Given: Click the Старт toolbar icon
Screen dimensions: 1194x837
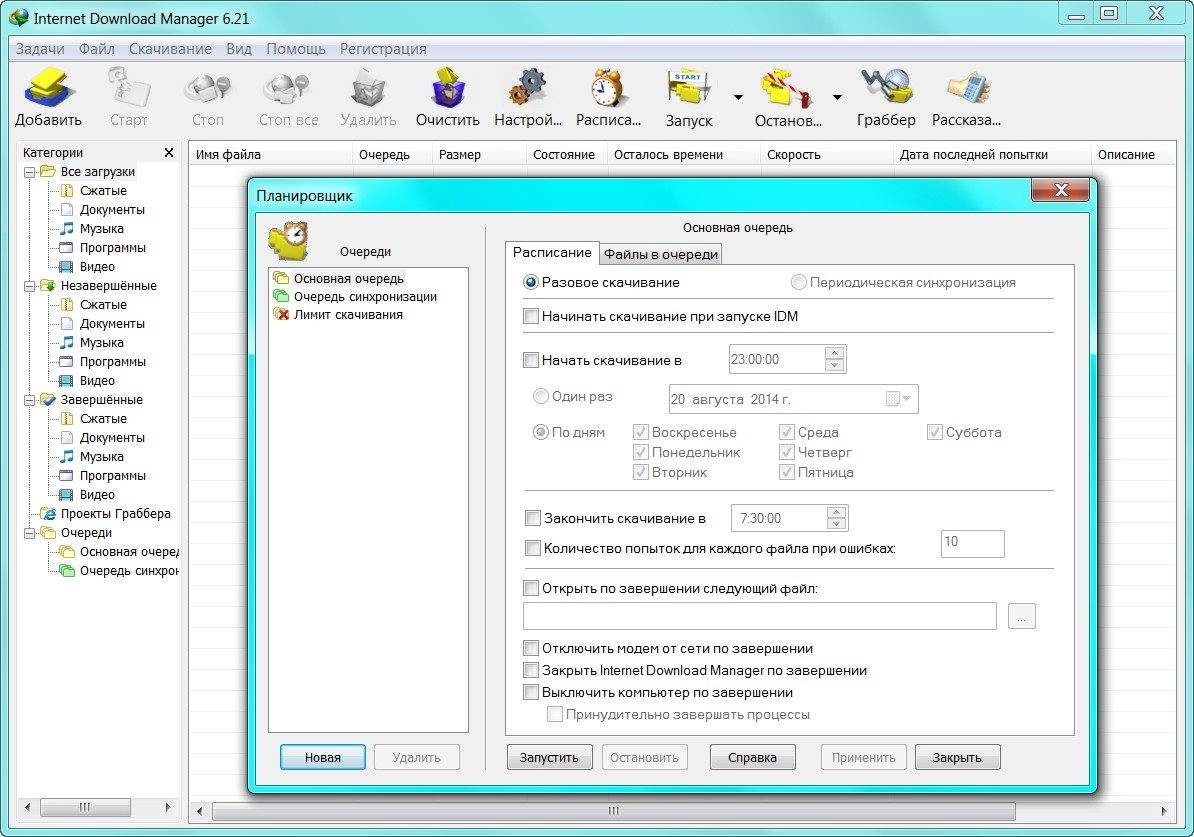Looking at the screenshot, I should pyautogui.click(x=128, y=97).
